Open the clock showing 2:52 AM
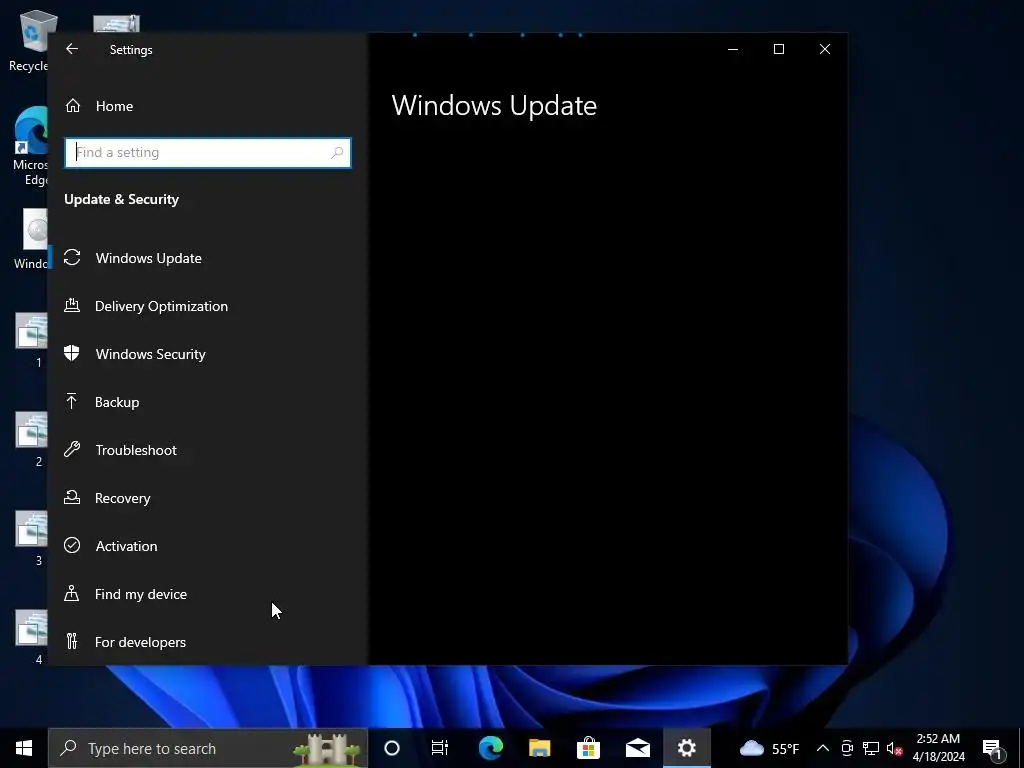Viewport: 1024px width, 768px height. pyautogui.click(x=938, y=748)
